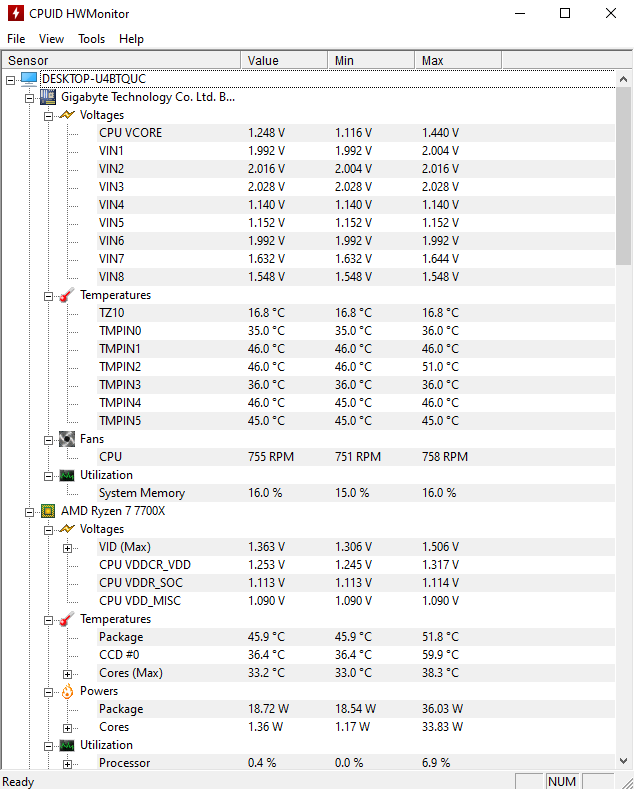Viewport: 634px width, 789px height.
Task: Click the 1.440 V CPU VCORE max
Action: pyautogui.click(x=440, y=133)
